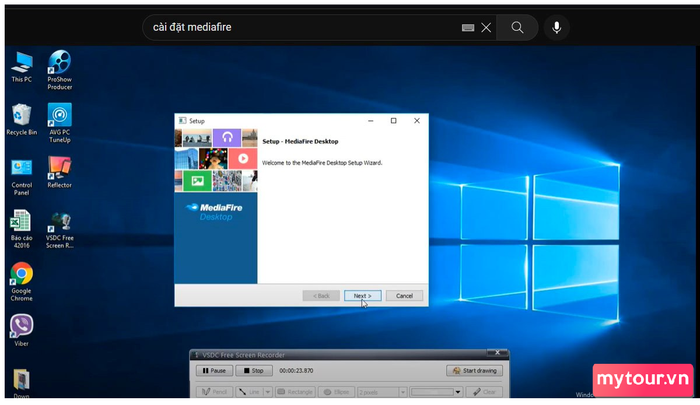This screenshot has width=700, height=405.
Task: Click the 'Setup - MediaFire Desktop' heading
Action: [x=300, y=142]
